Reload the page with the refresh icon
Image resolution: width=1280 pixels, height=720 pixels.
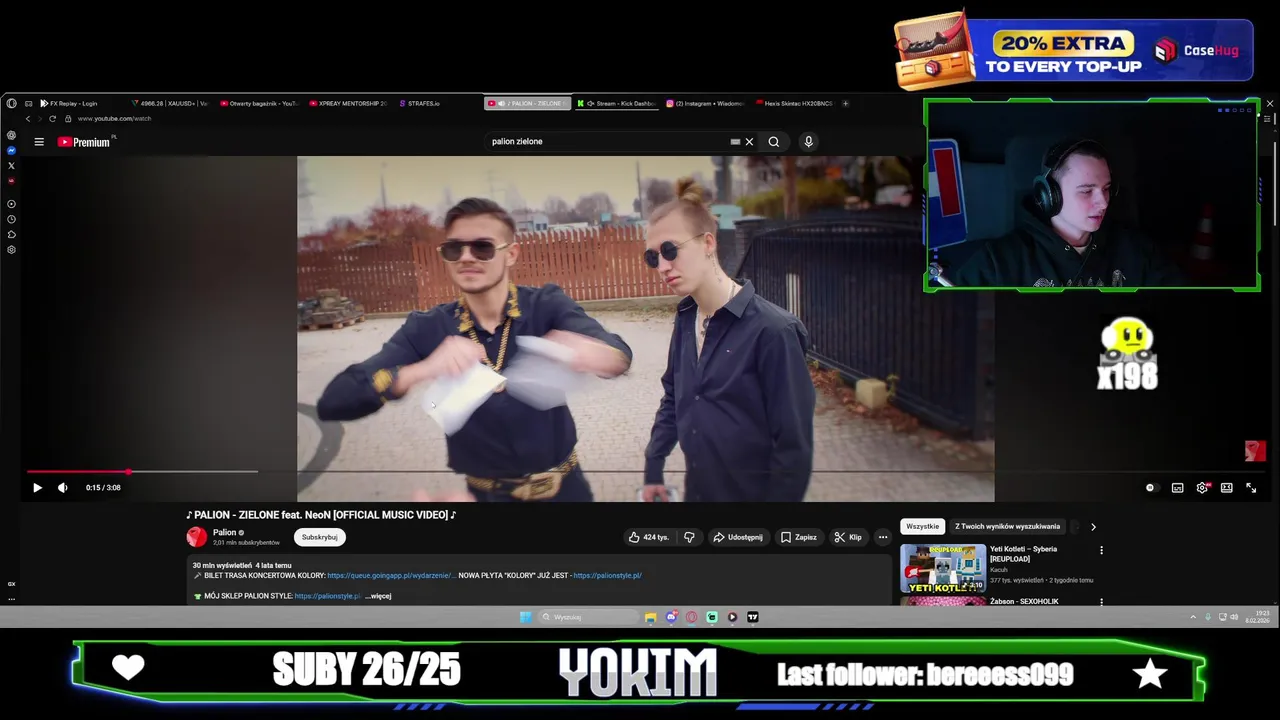53,118
